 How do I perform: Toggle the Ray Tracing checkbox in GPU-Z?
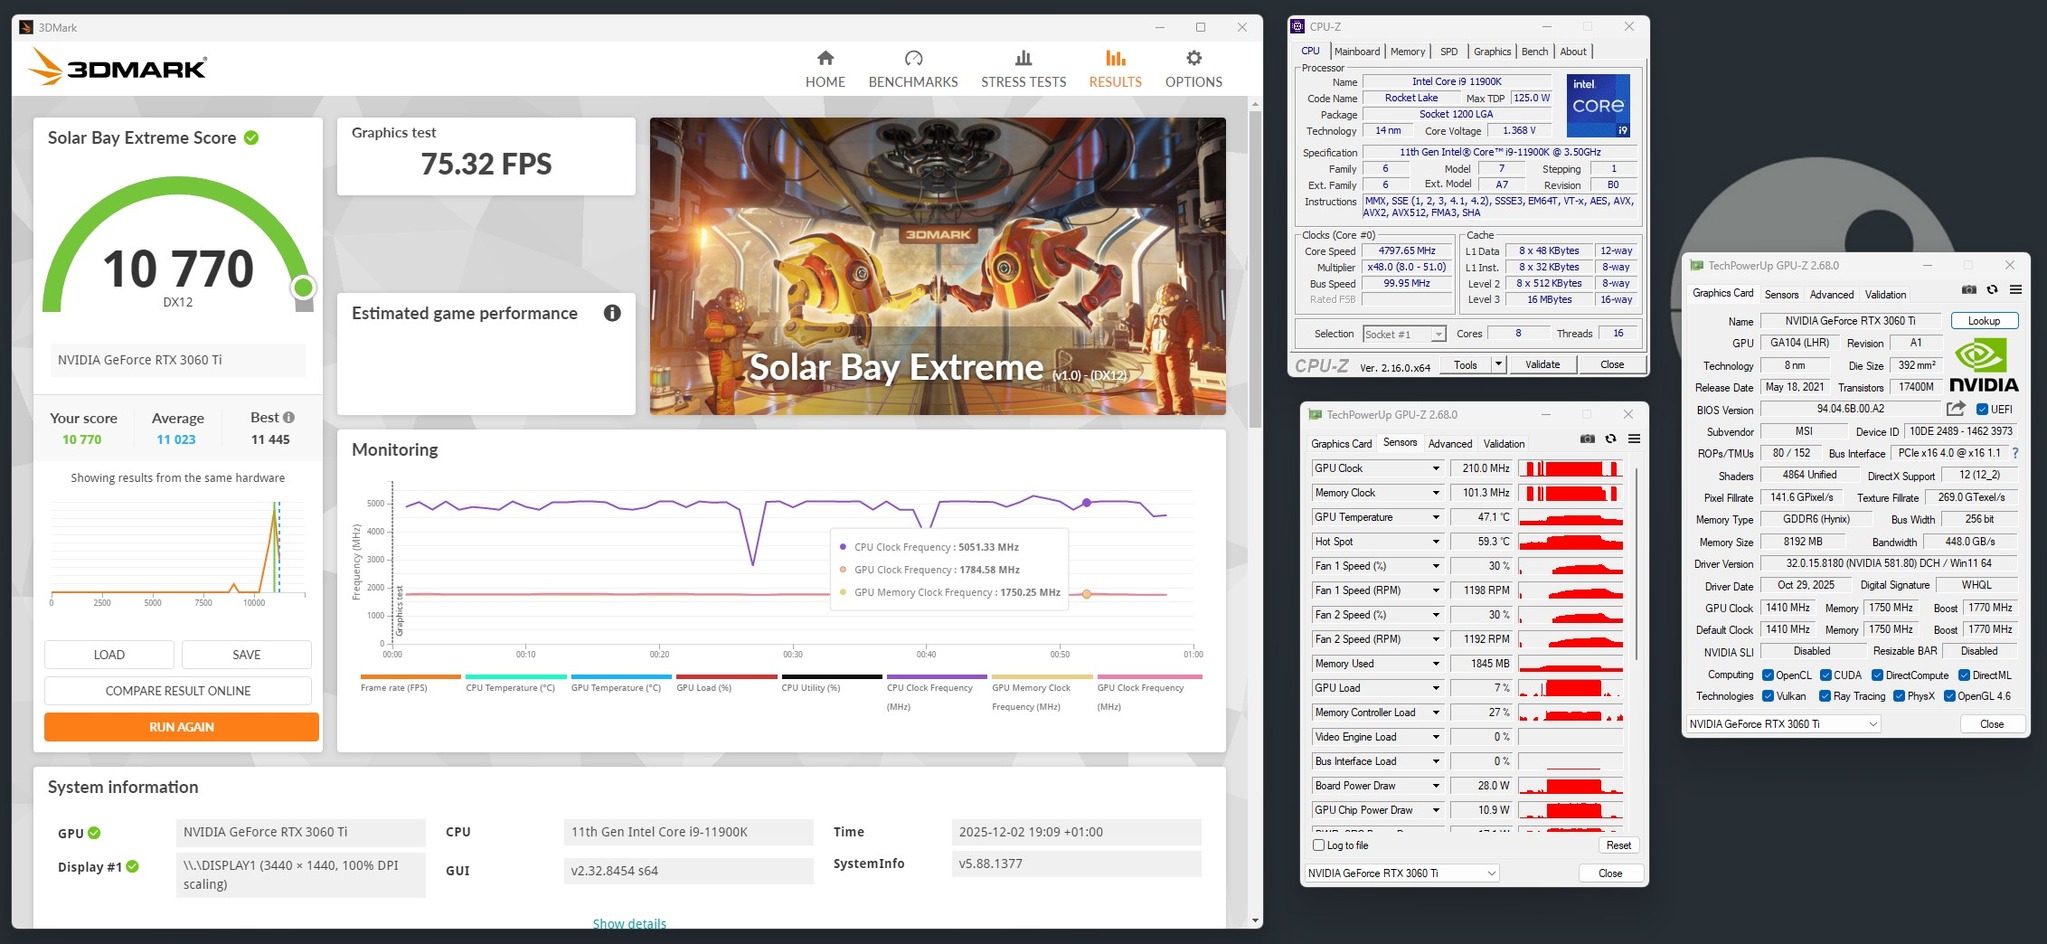point(1825,696)
